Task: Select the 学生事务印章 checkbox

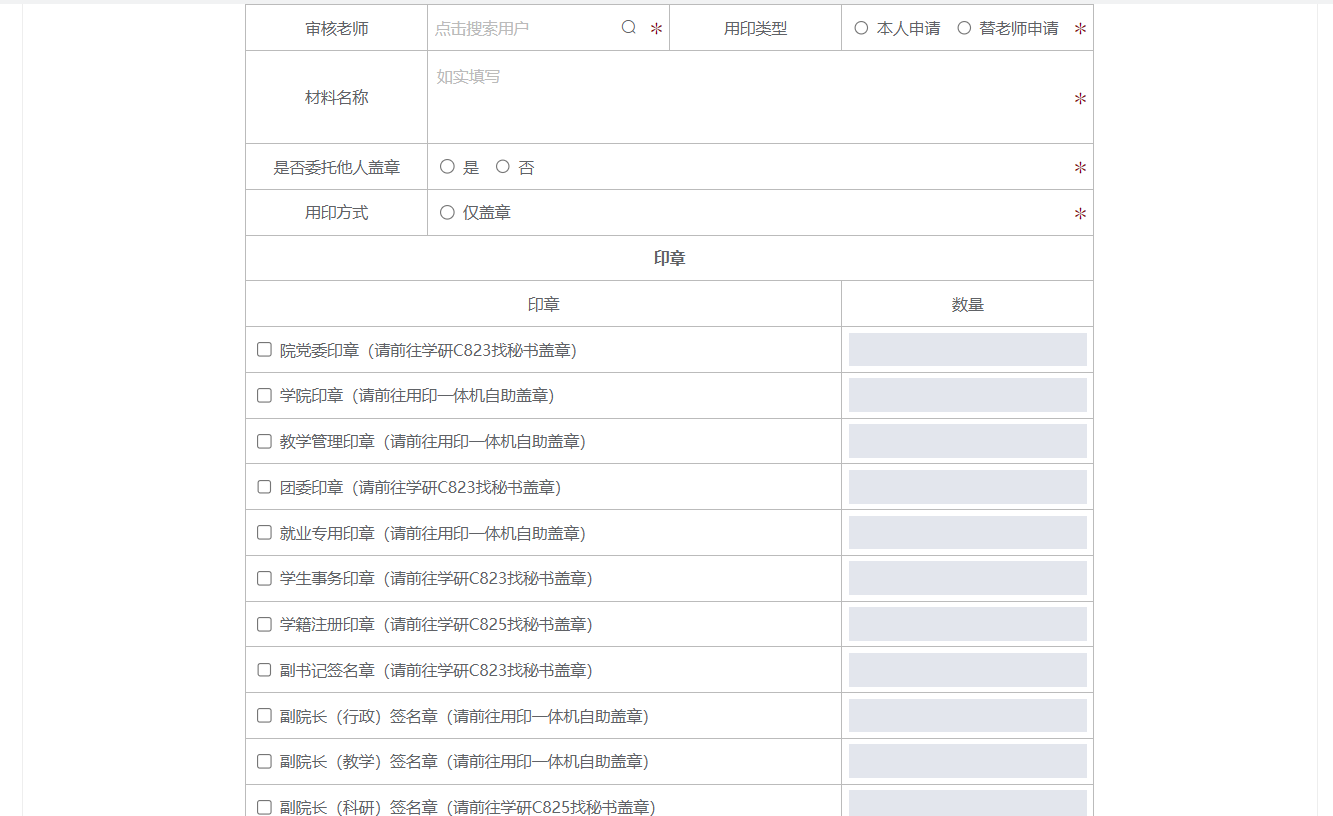Action: (264, 578)
